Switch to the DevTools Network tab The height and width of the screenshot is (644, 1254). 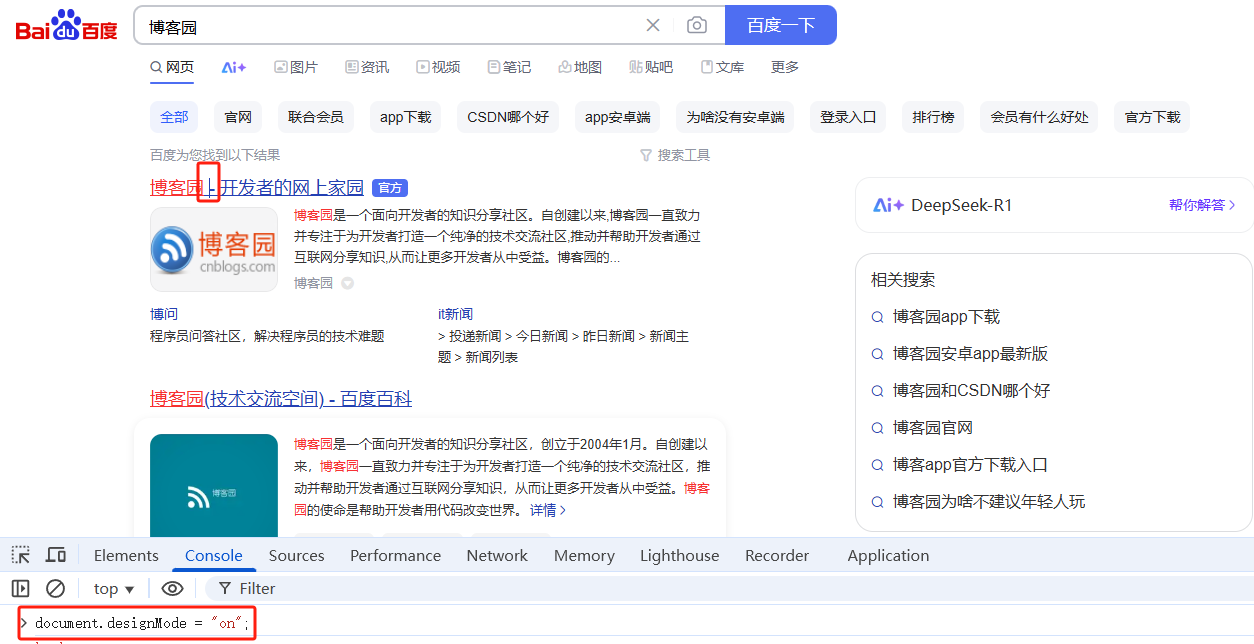tap(497, 556)
